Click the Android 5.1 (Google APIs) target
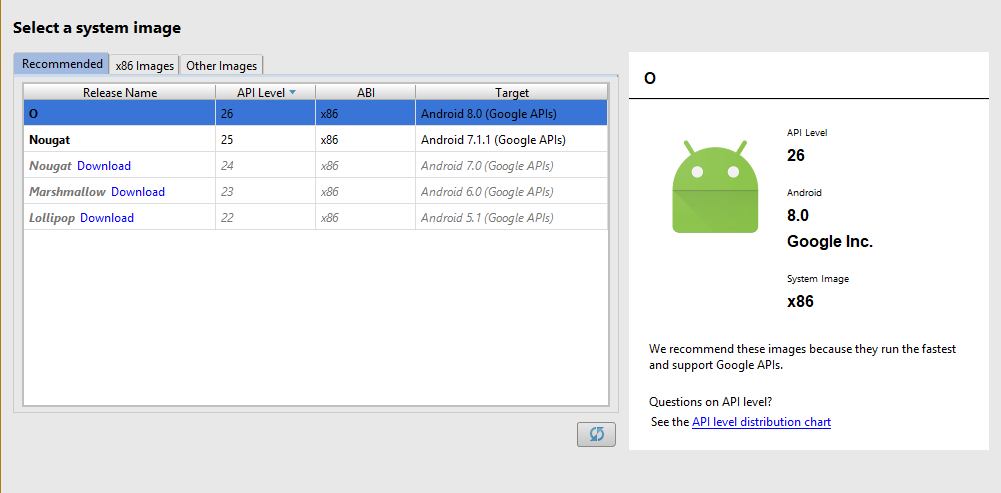This screenshot has height=493, width=1001. pos(487,218)
